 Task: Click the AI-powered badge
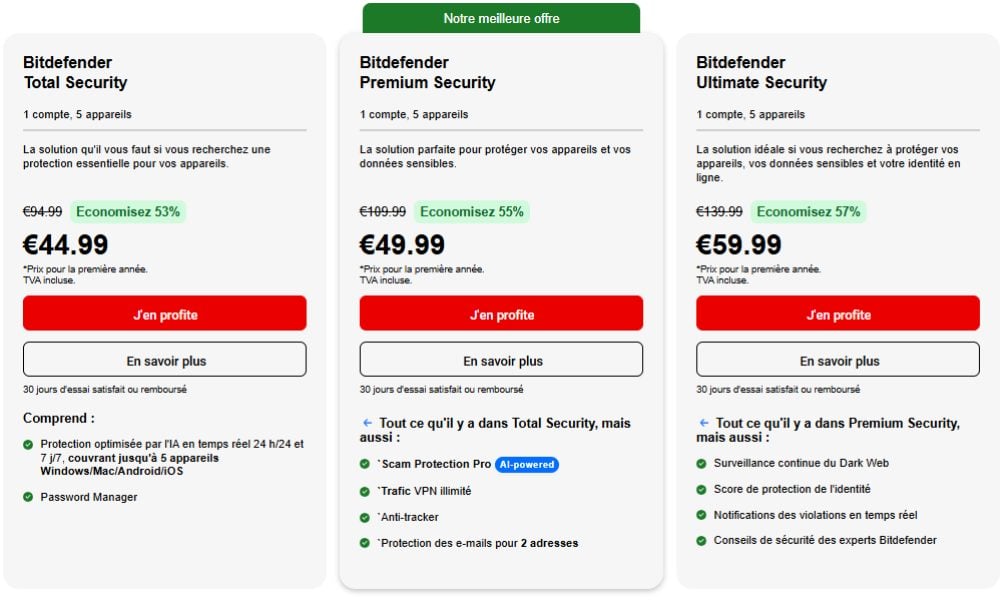(527, 464)
